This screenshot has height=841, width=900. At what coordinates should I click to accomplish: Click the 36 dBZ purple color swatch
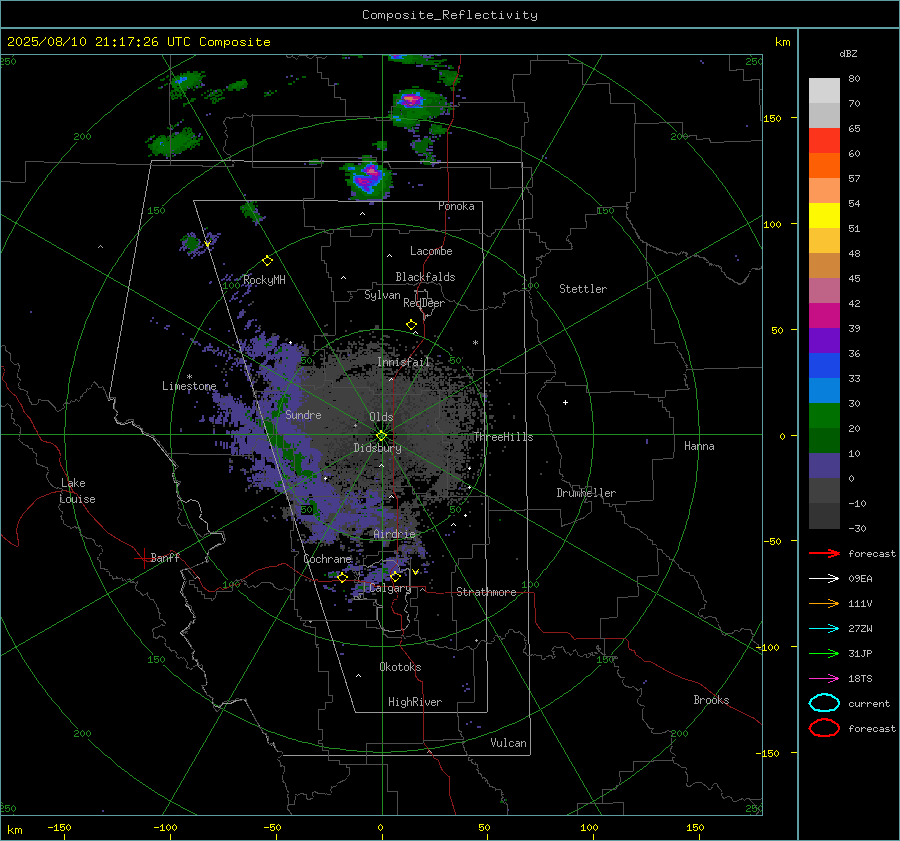(824, 340)
